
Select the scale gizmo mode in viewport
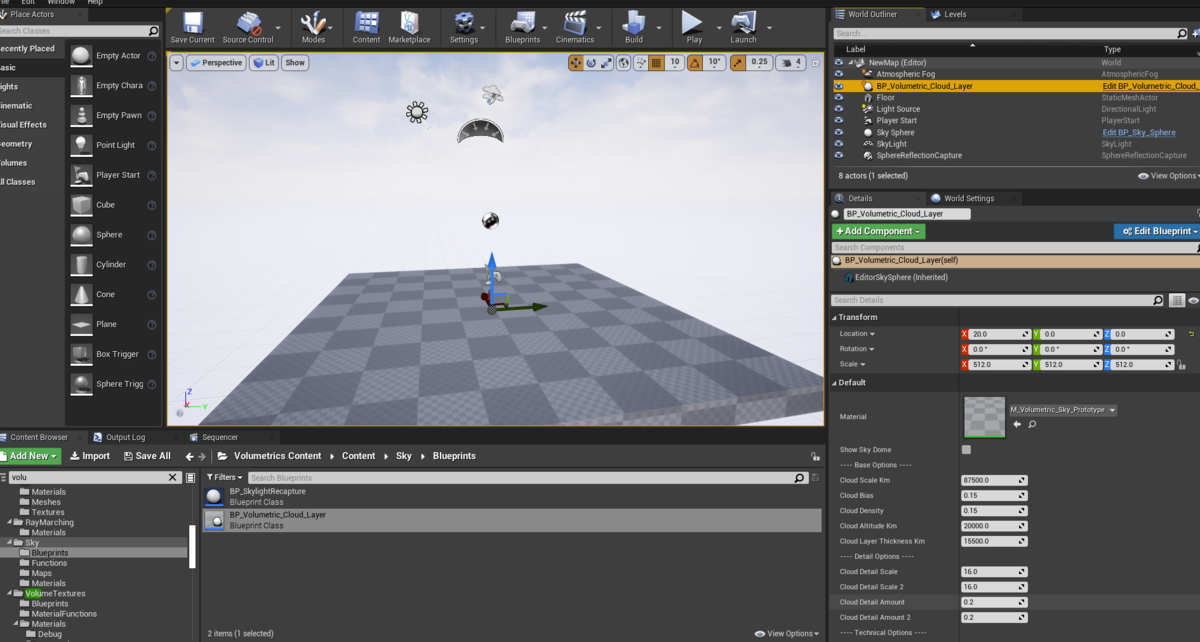[x=606, y=63]
